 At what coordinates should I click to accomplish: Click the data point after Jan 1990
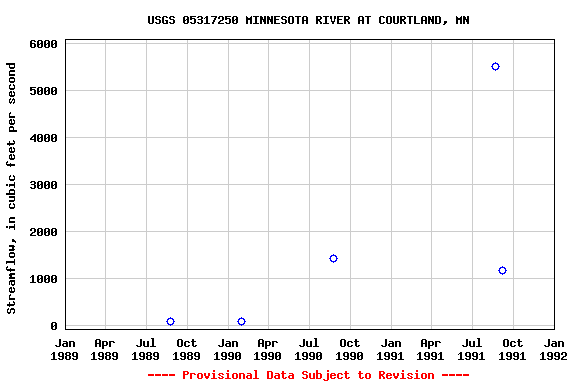pyautogui.click(x=241, y=322)
